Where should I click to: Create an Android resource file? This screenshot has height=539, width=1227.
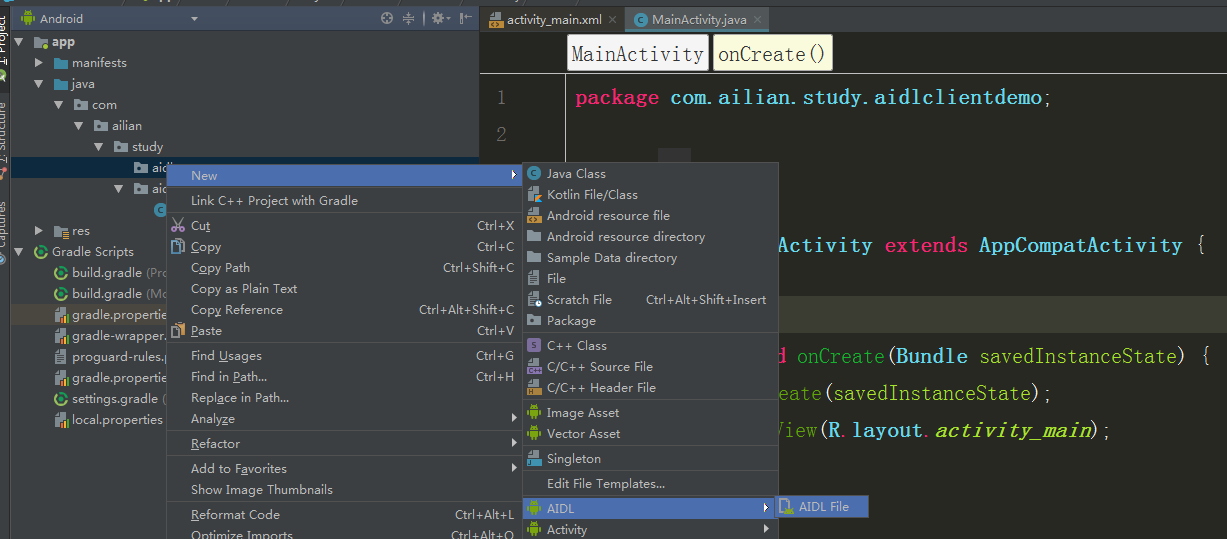pos(650,216)
